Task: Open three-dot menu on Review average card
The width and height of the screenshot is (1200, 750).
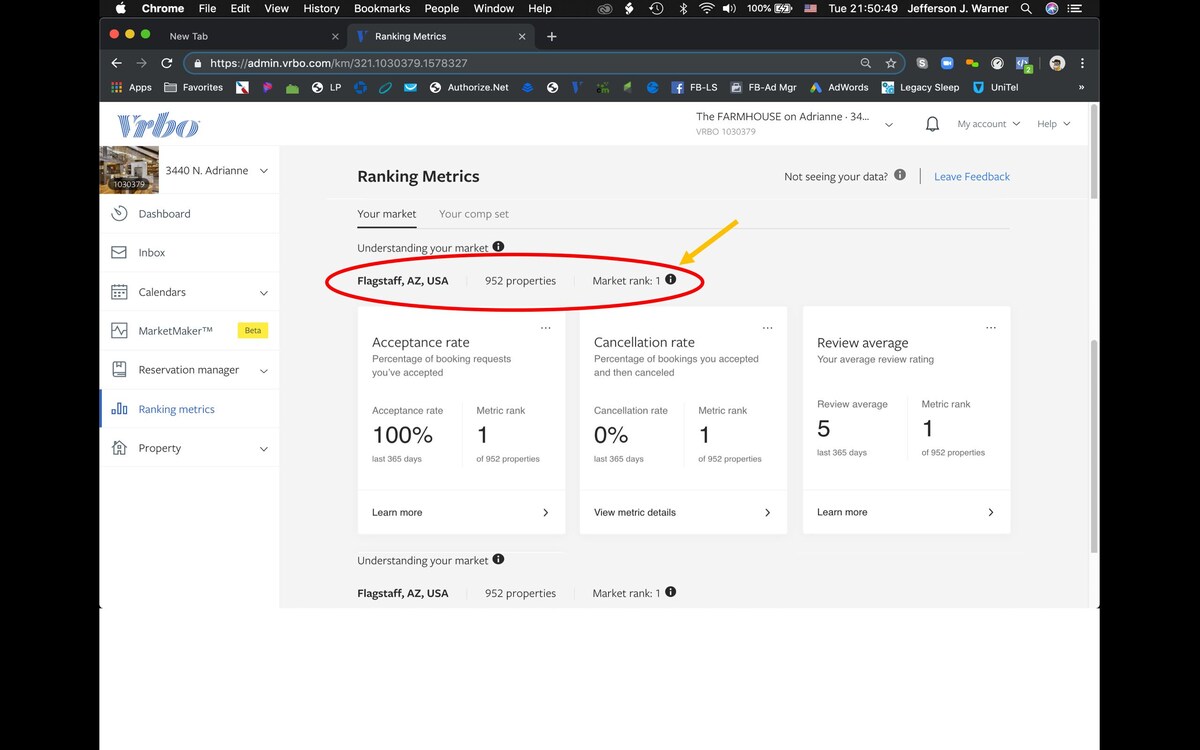Action: 991,328
